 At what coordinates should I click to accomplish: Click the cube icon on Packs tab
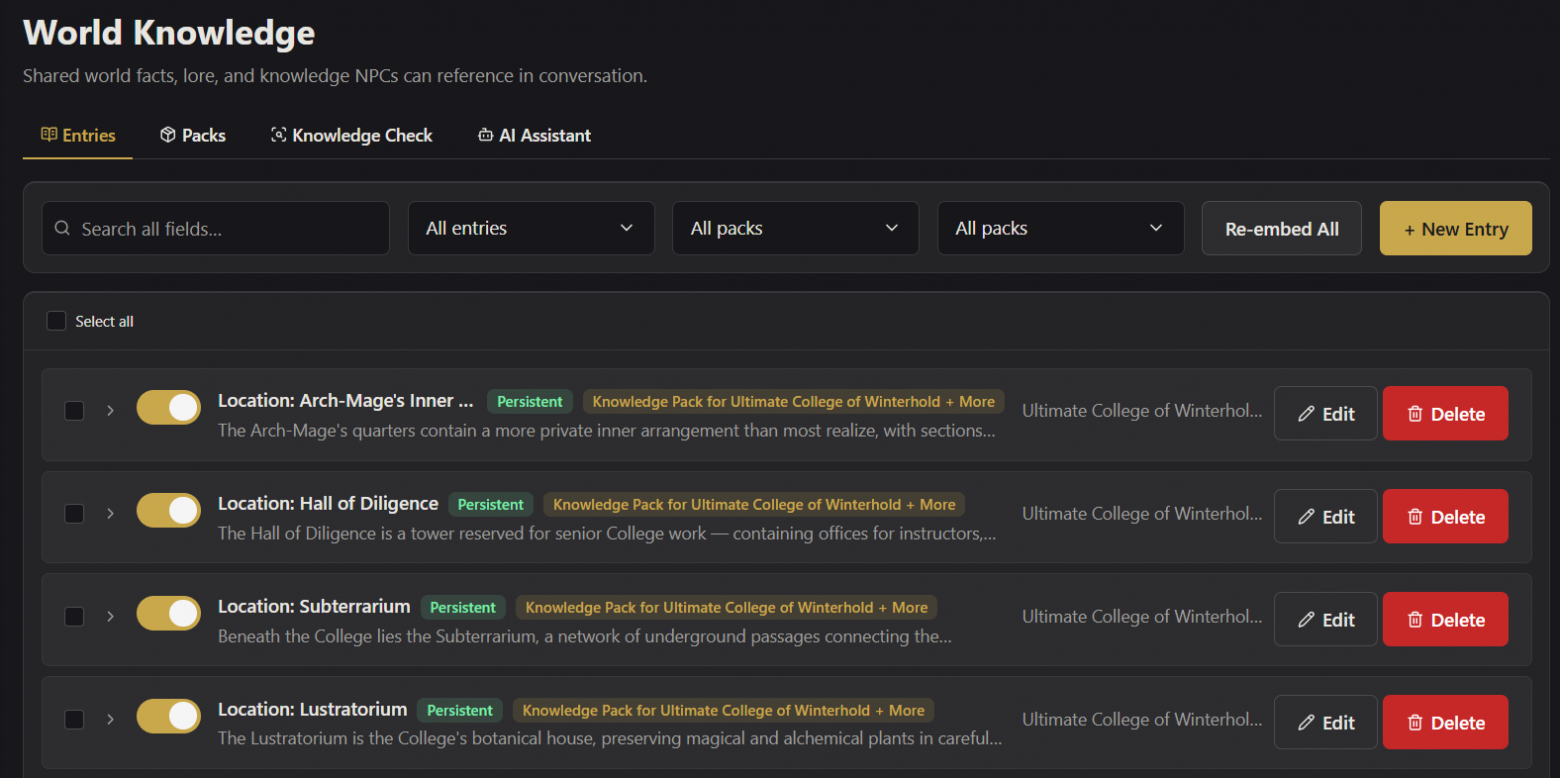168,135
